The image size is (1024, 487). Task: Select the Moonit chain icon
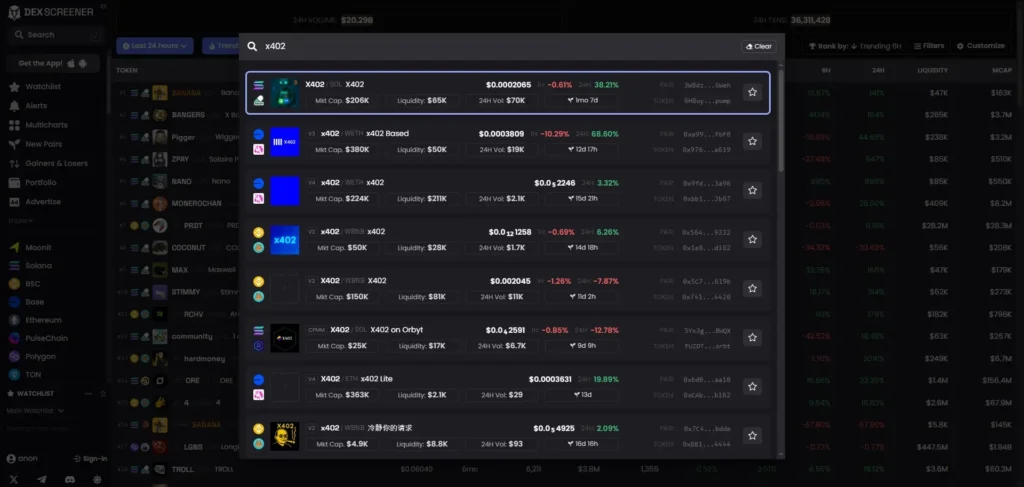(14, 247)
